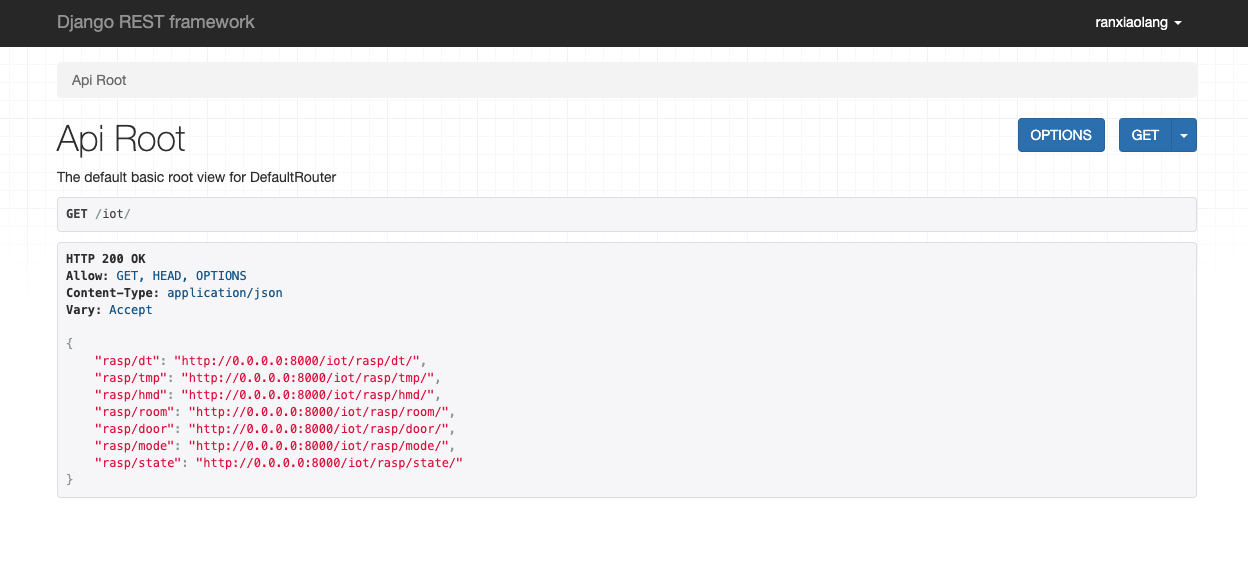1248x571 pixels.
Task: Follow the rasp/mode URL link
Action: coord(318,445)
